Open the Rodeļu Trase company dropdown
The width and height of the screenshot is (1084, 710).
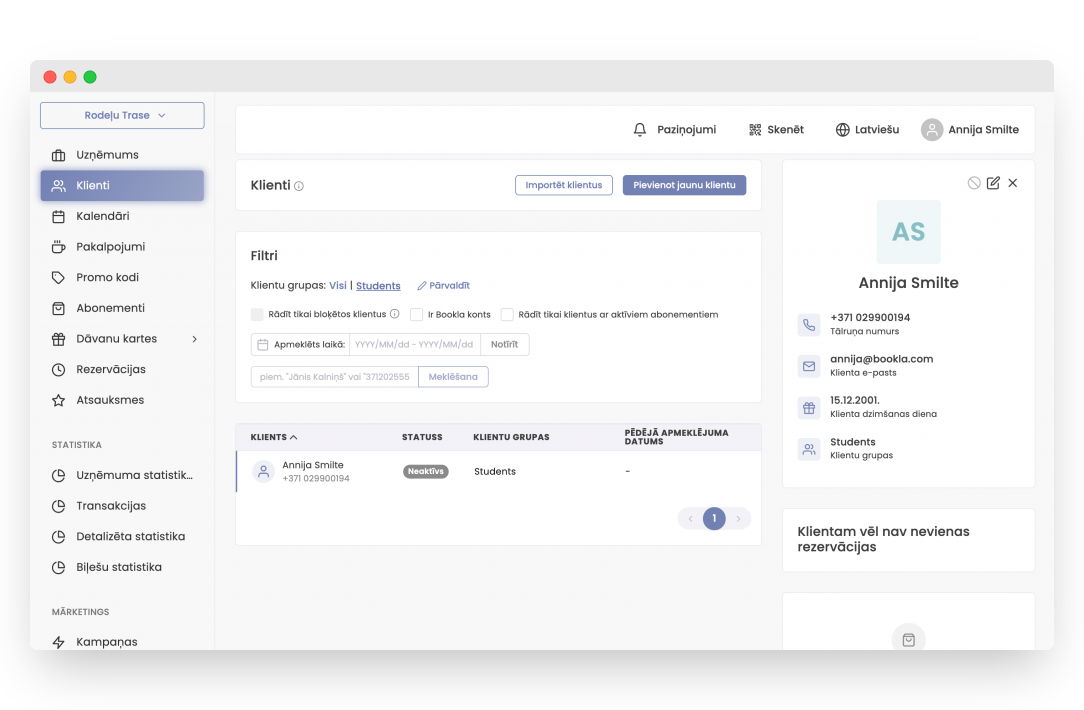point(122,116)
